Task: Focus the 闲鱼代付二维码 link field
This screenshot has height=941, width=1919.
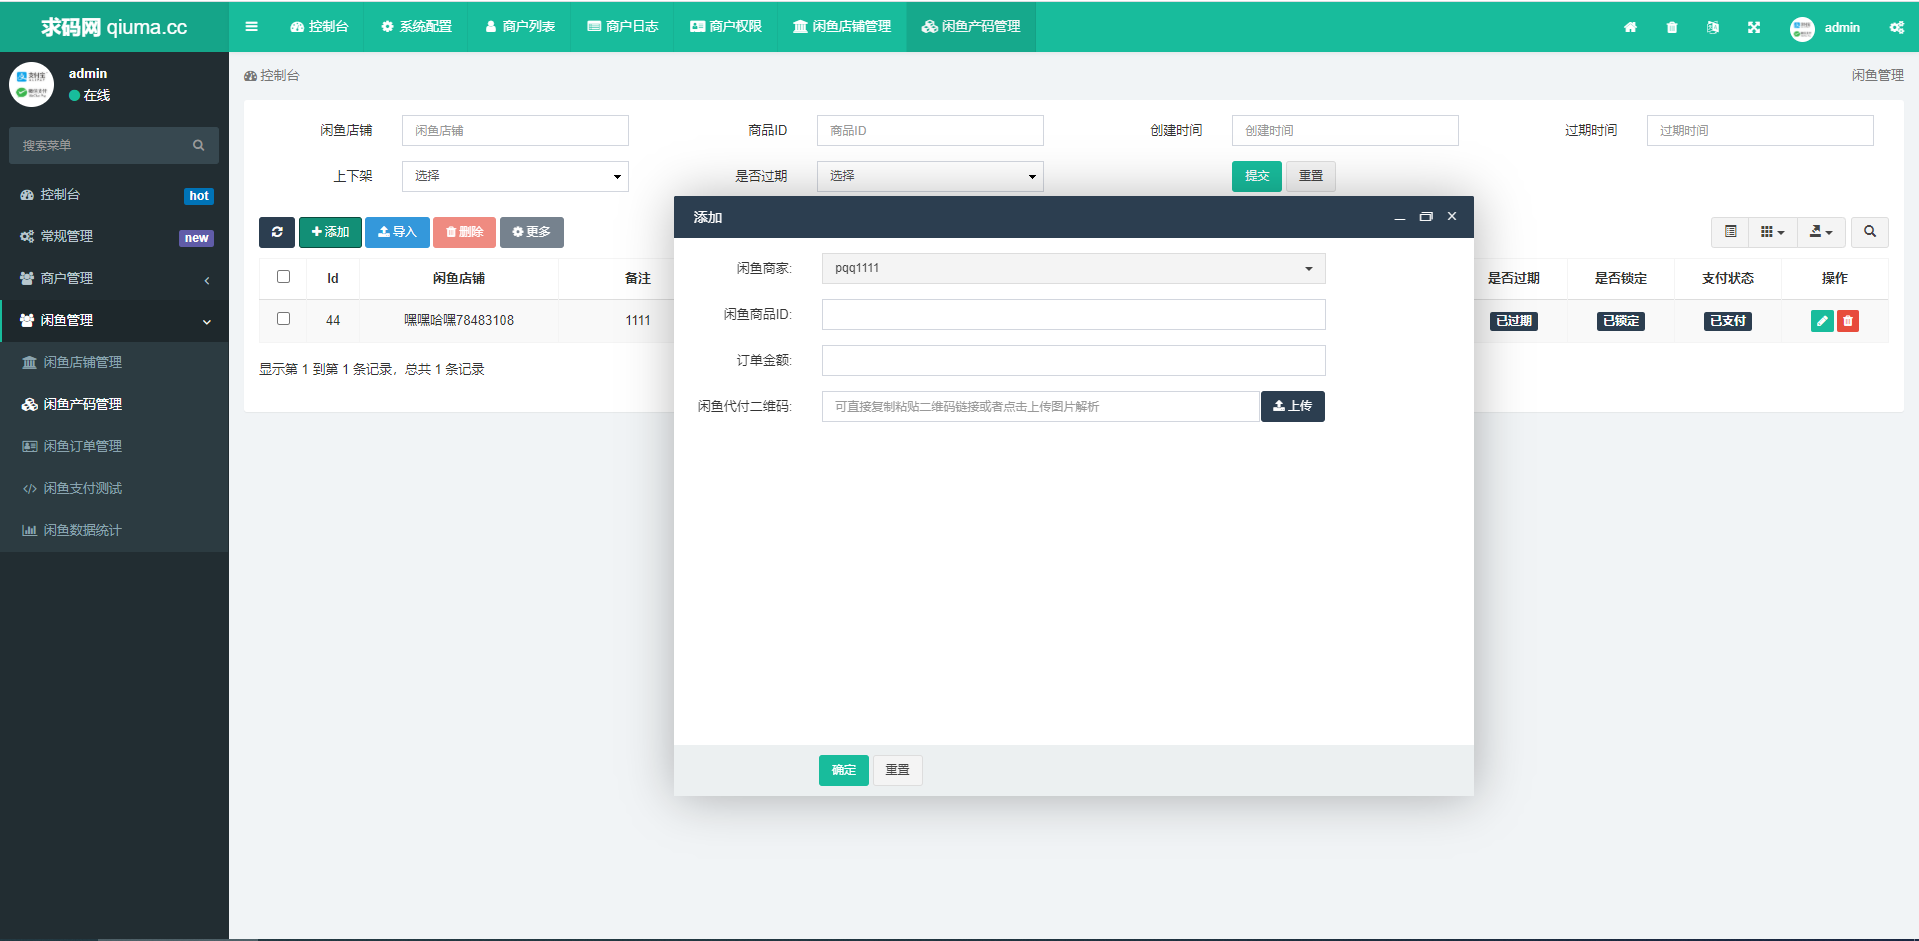Action: (x=1040, y=406)
